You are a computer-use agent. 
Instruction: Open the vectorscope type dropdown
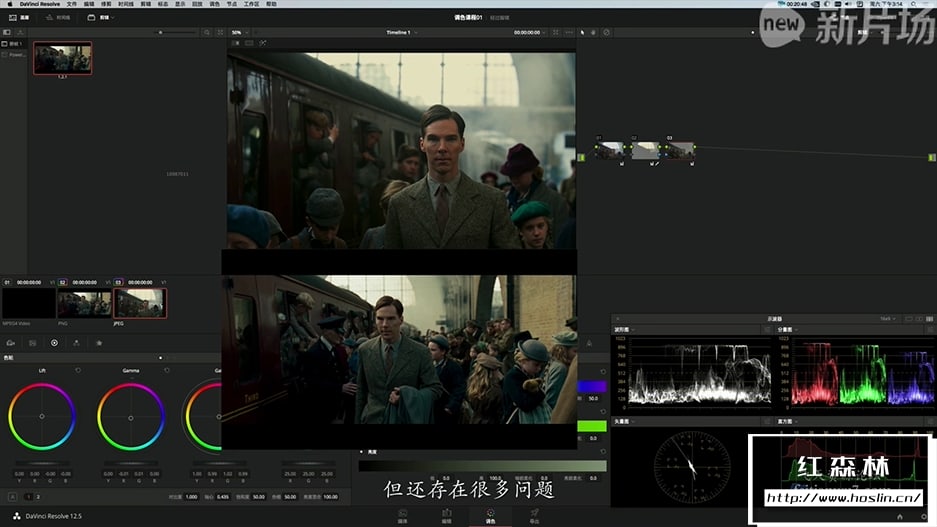coord(624,421)
